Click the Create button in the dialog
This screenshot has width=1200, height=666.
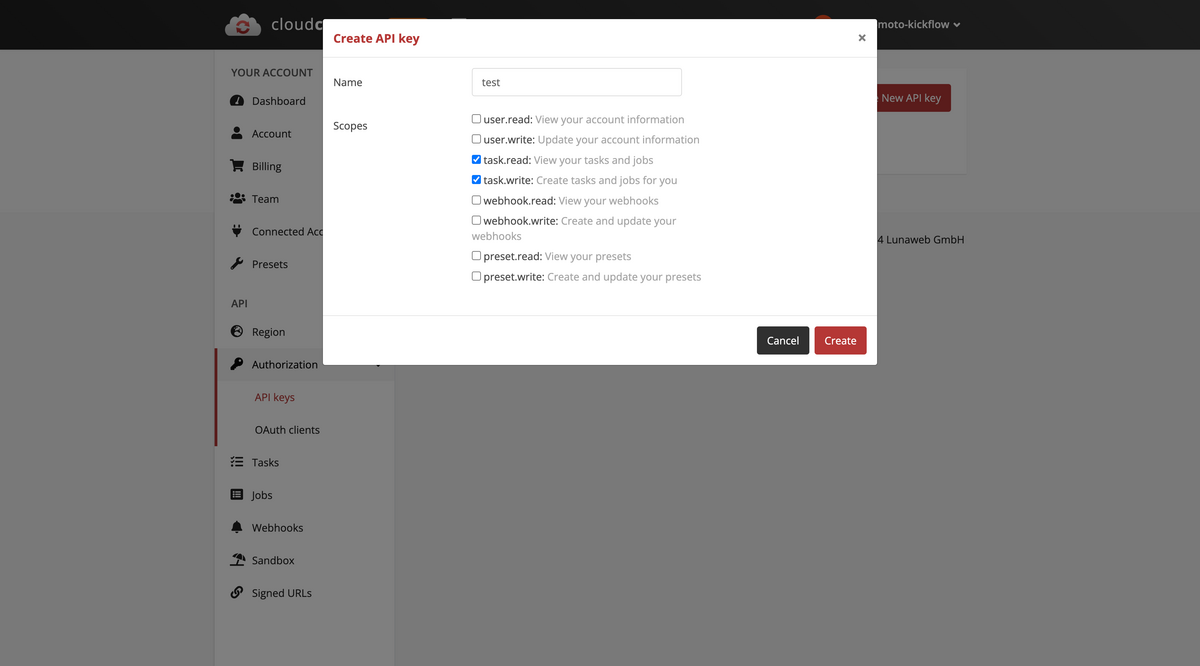pyautogui.click(x=840, y=340)
